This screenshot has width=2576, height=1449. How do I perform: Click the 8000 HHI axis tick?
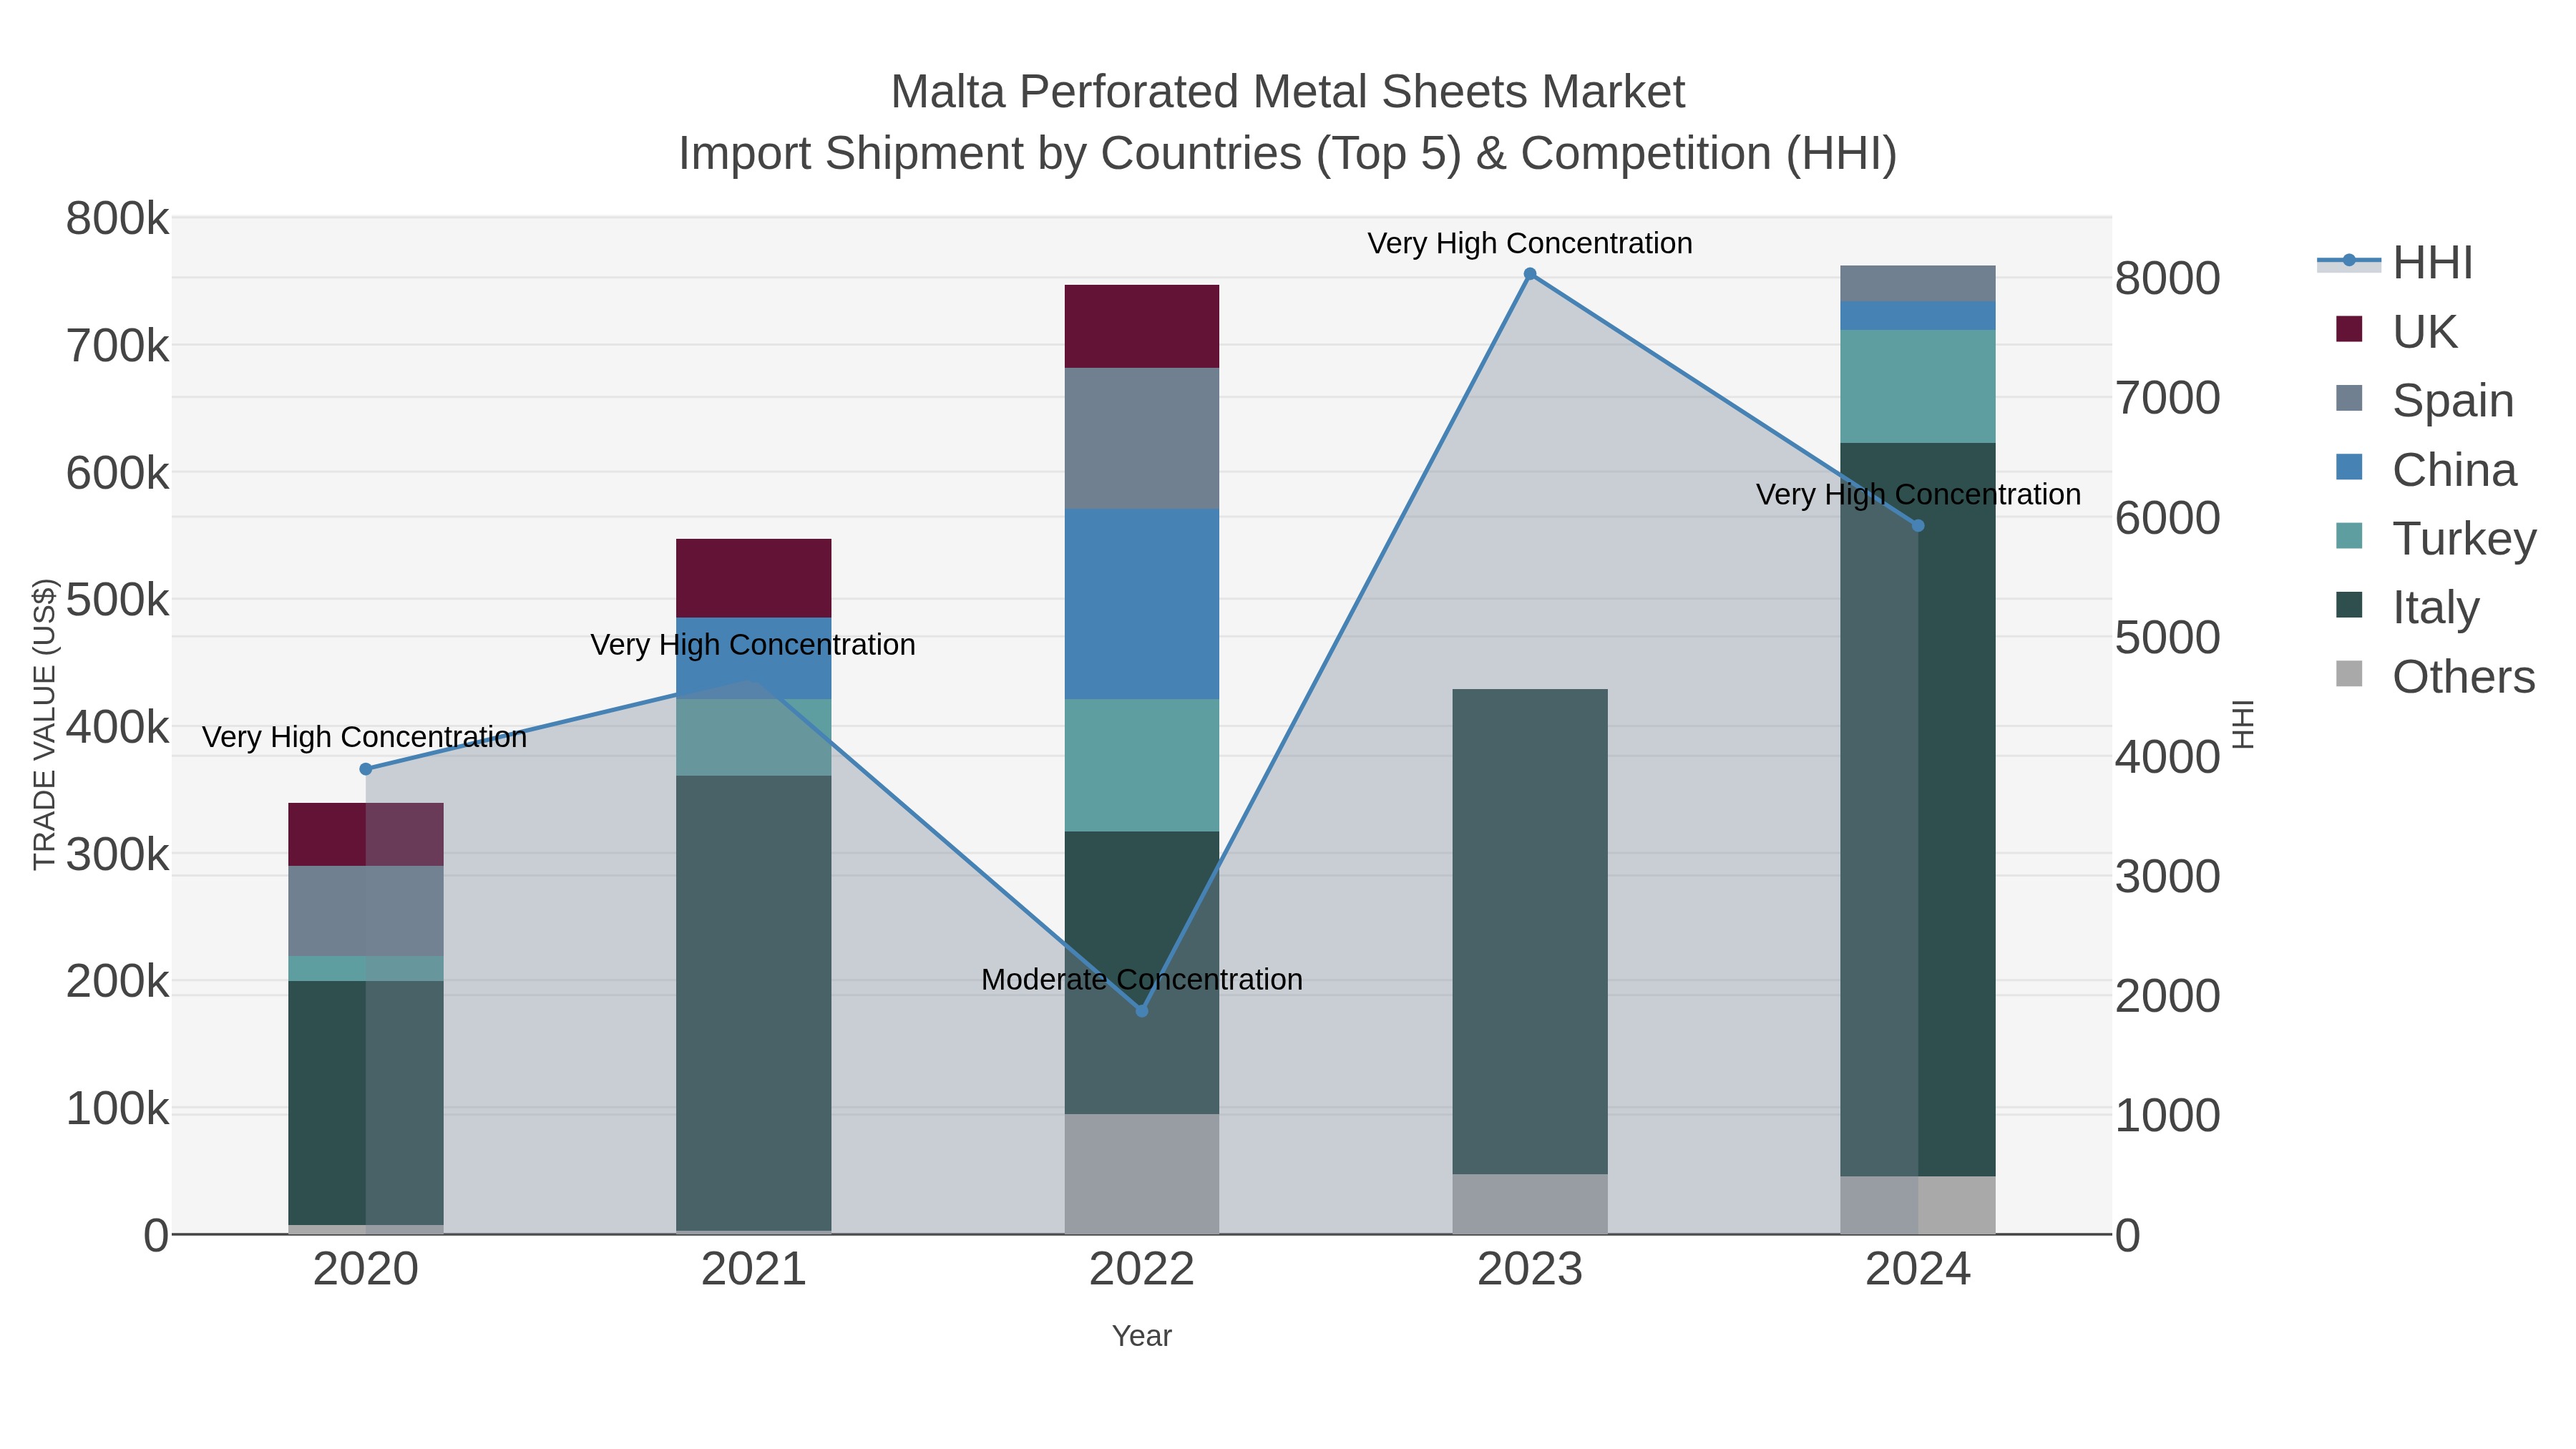(x=2168, y=278)
